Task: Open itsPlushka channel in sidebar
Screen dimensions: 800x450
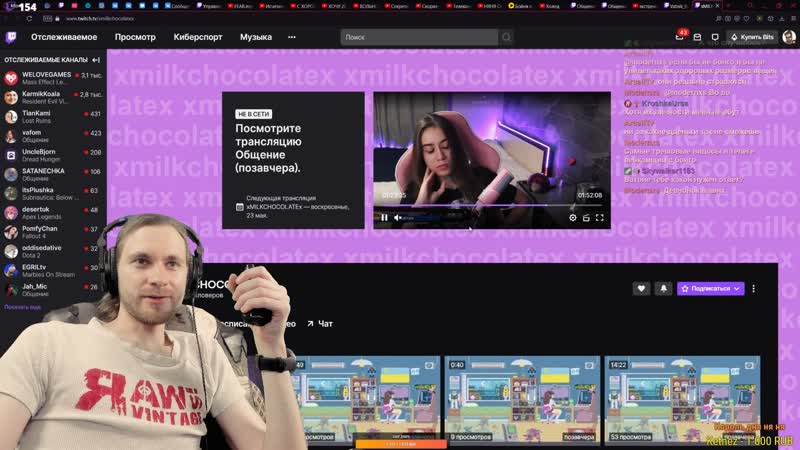Action: click(x=53, y=193)
